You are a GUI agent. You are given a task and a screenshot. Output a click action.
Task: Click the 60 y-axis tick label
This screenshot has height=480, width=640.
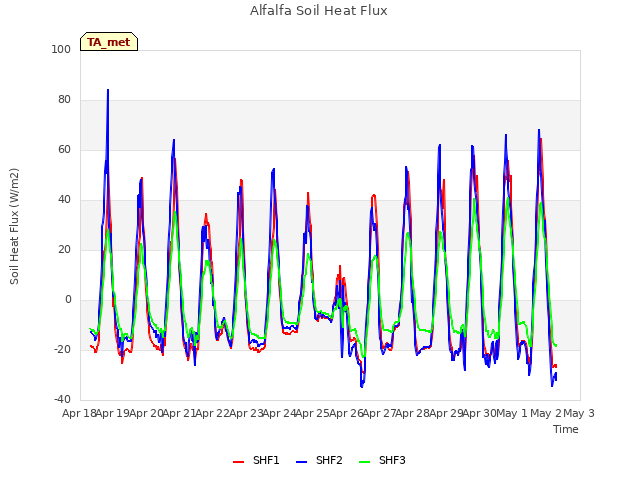tap(64, 149)
